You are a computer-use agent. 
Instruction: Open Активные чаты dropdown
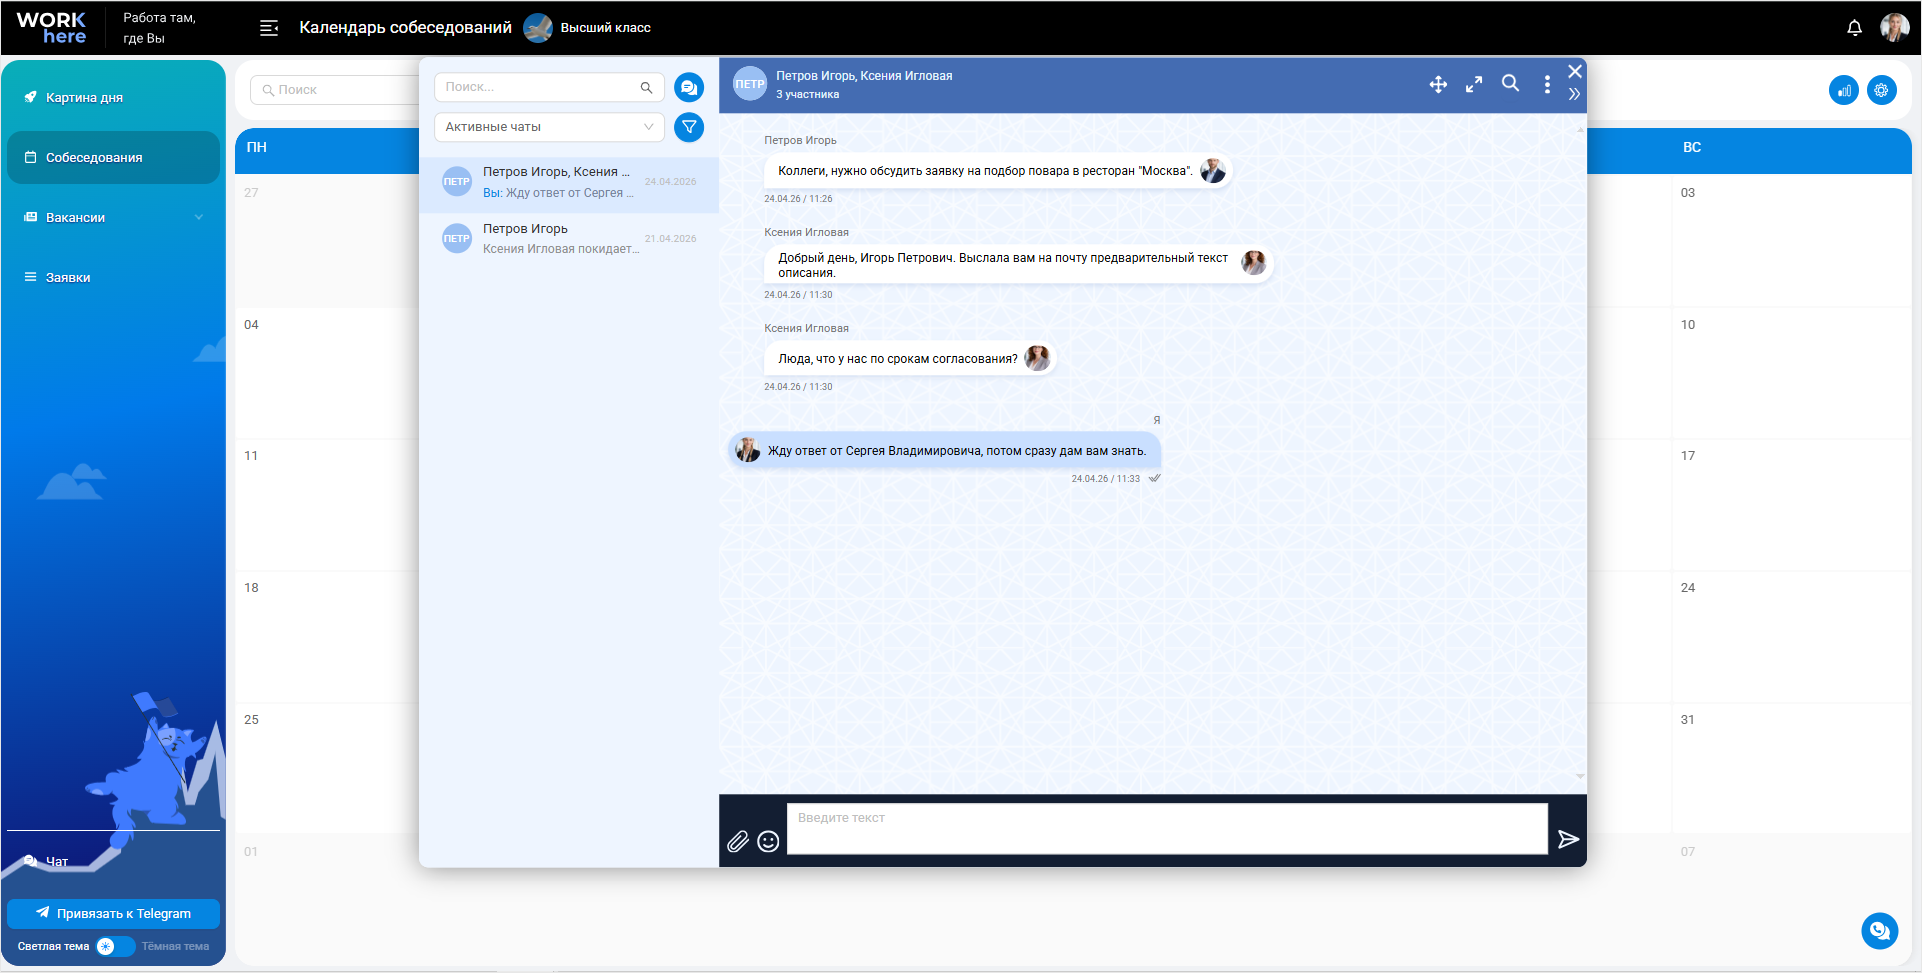pyautogui.click(x=549, y=127)
